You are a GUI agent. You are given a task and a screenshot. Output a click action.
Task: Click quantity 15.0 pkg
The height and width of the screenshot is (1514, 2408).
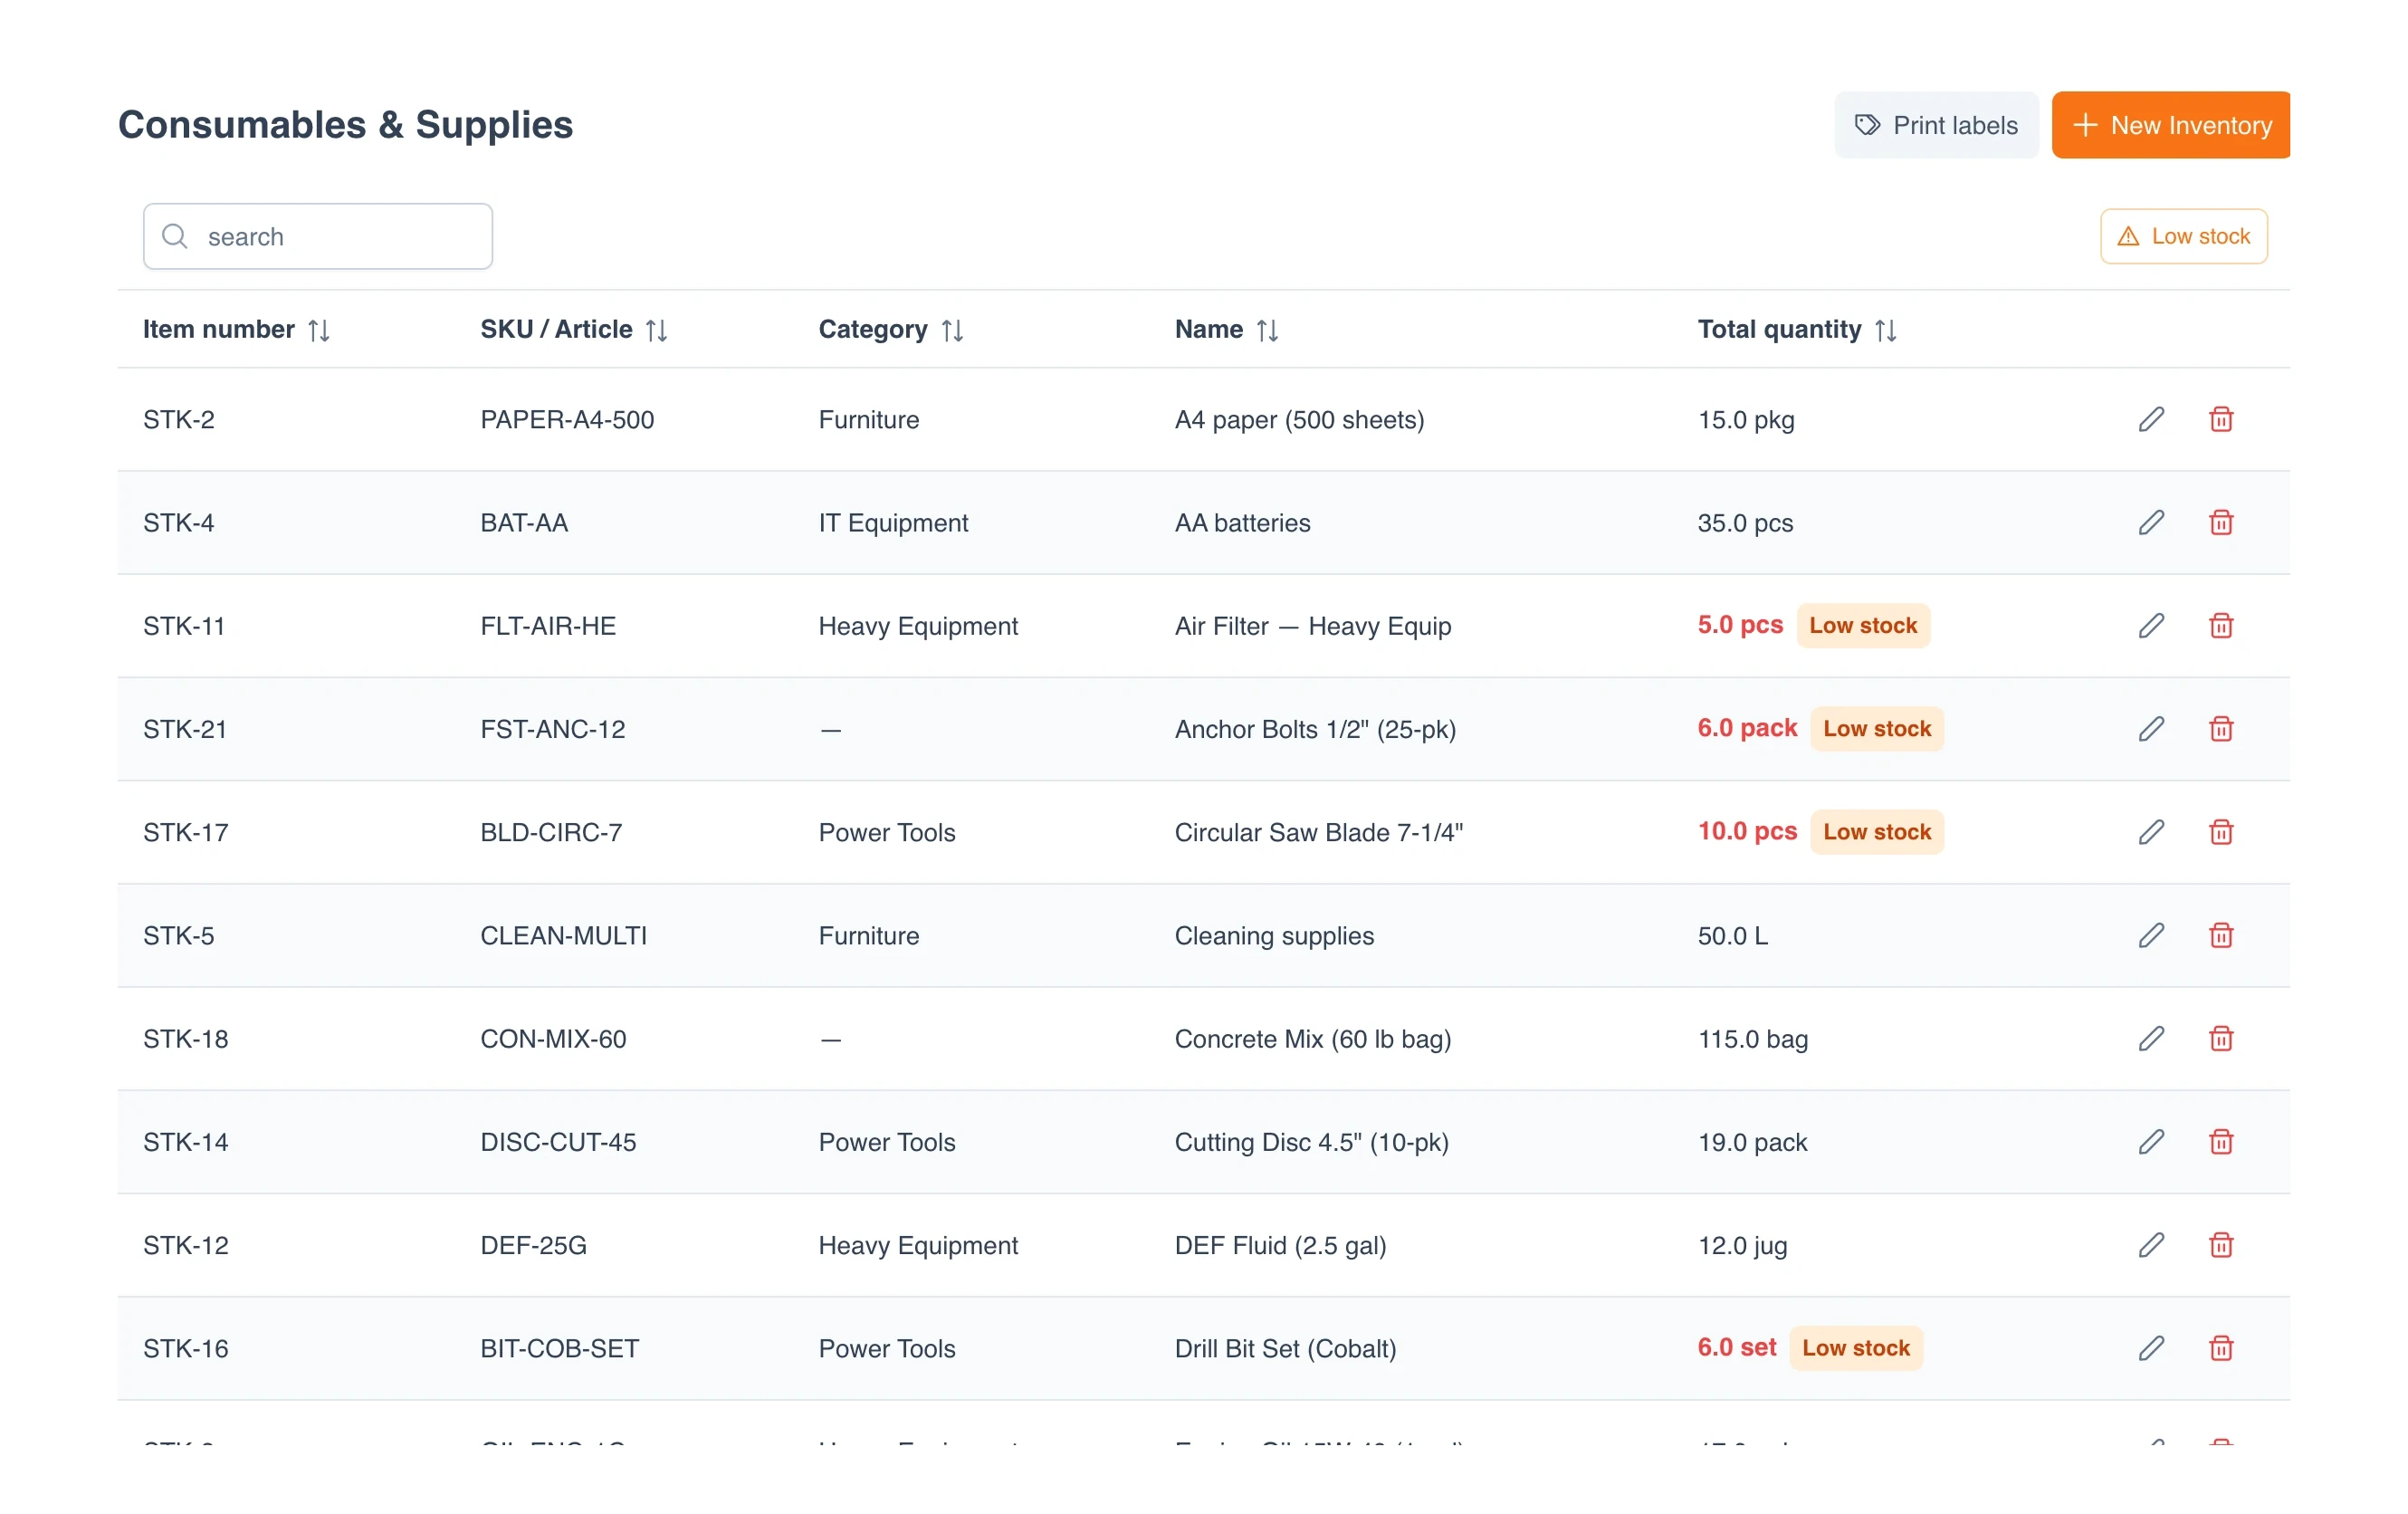[1745, 419]
